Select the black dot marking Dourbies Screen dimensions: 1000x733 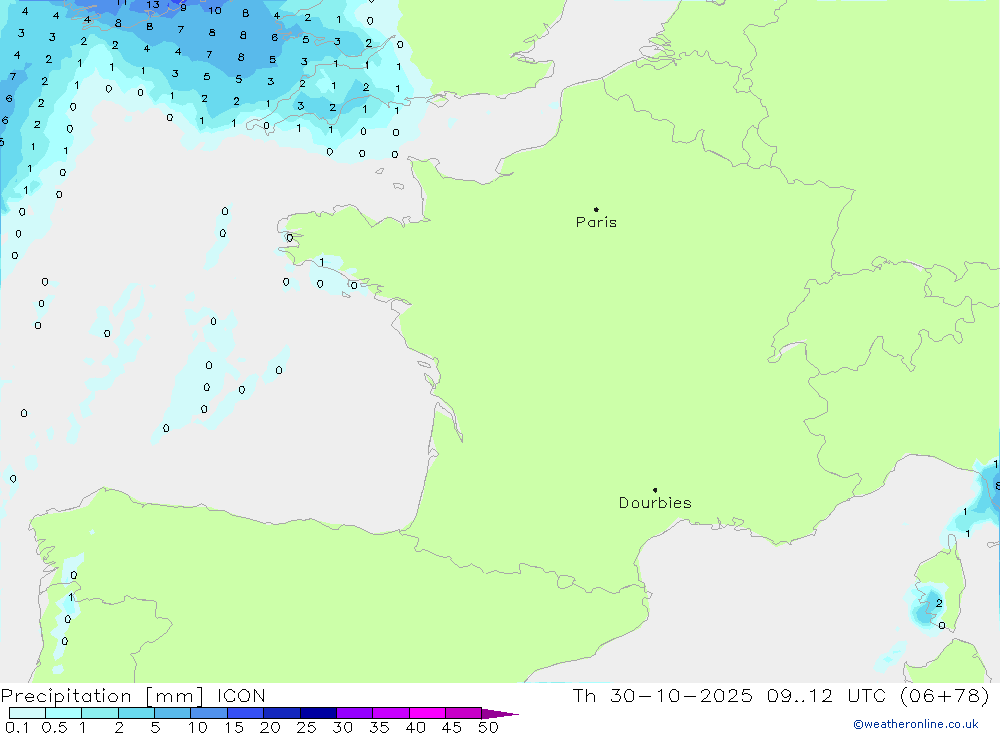coord(655,490)
